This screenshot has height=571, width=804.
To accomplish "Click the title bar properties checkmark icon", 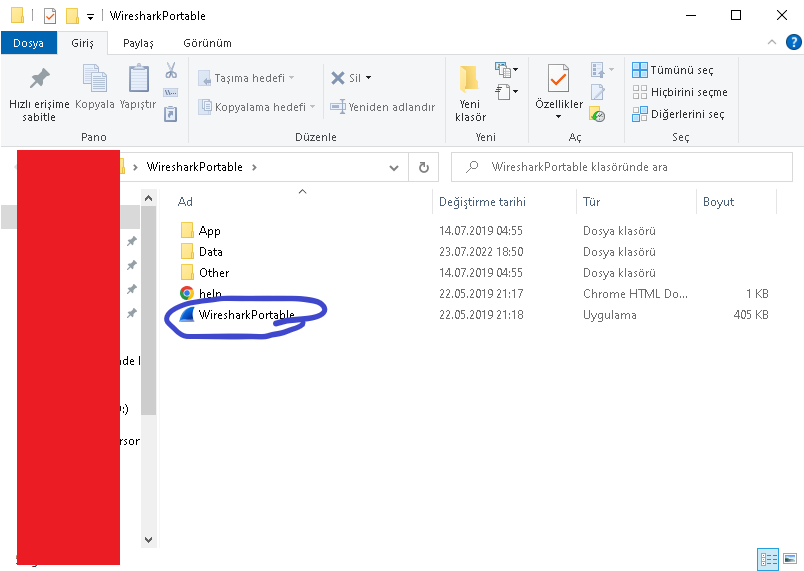I will tap(50, 16).
